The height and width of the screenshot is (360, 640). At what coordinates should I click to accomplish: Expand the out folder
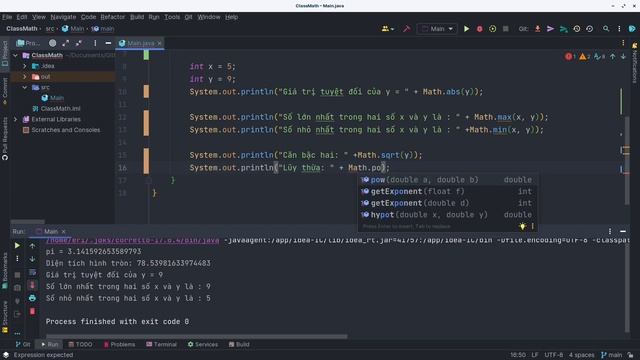tap(24, 76)
